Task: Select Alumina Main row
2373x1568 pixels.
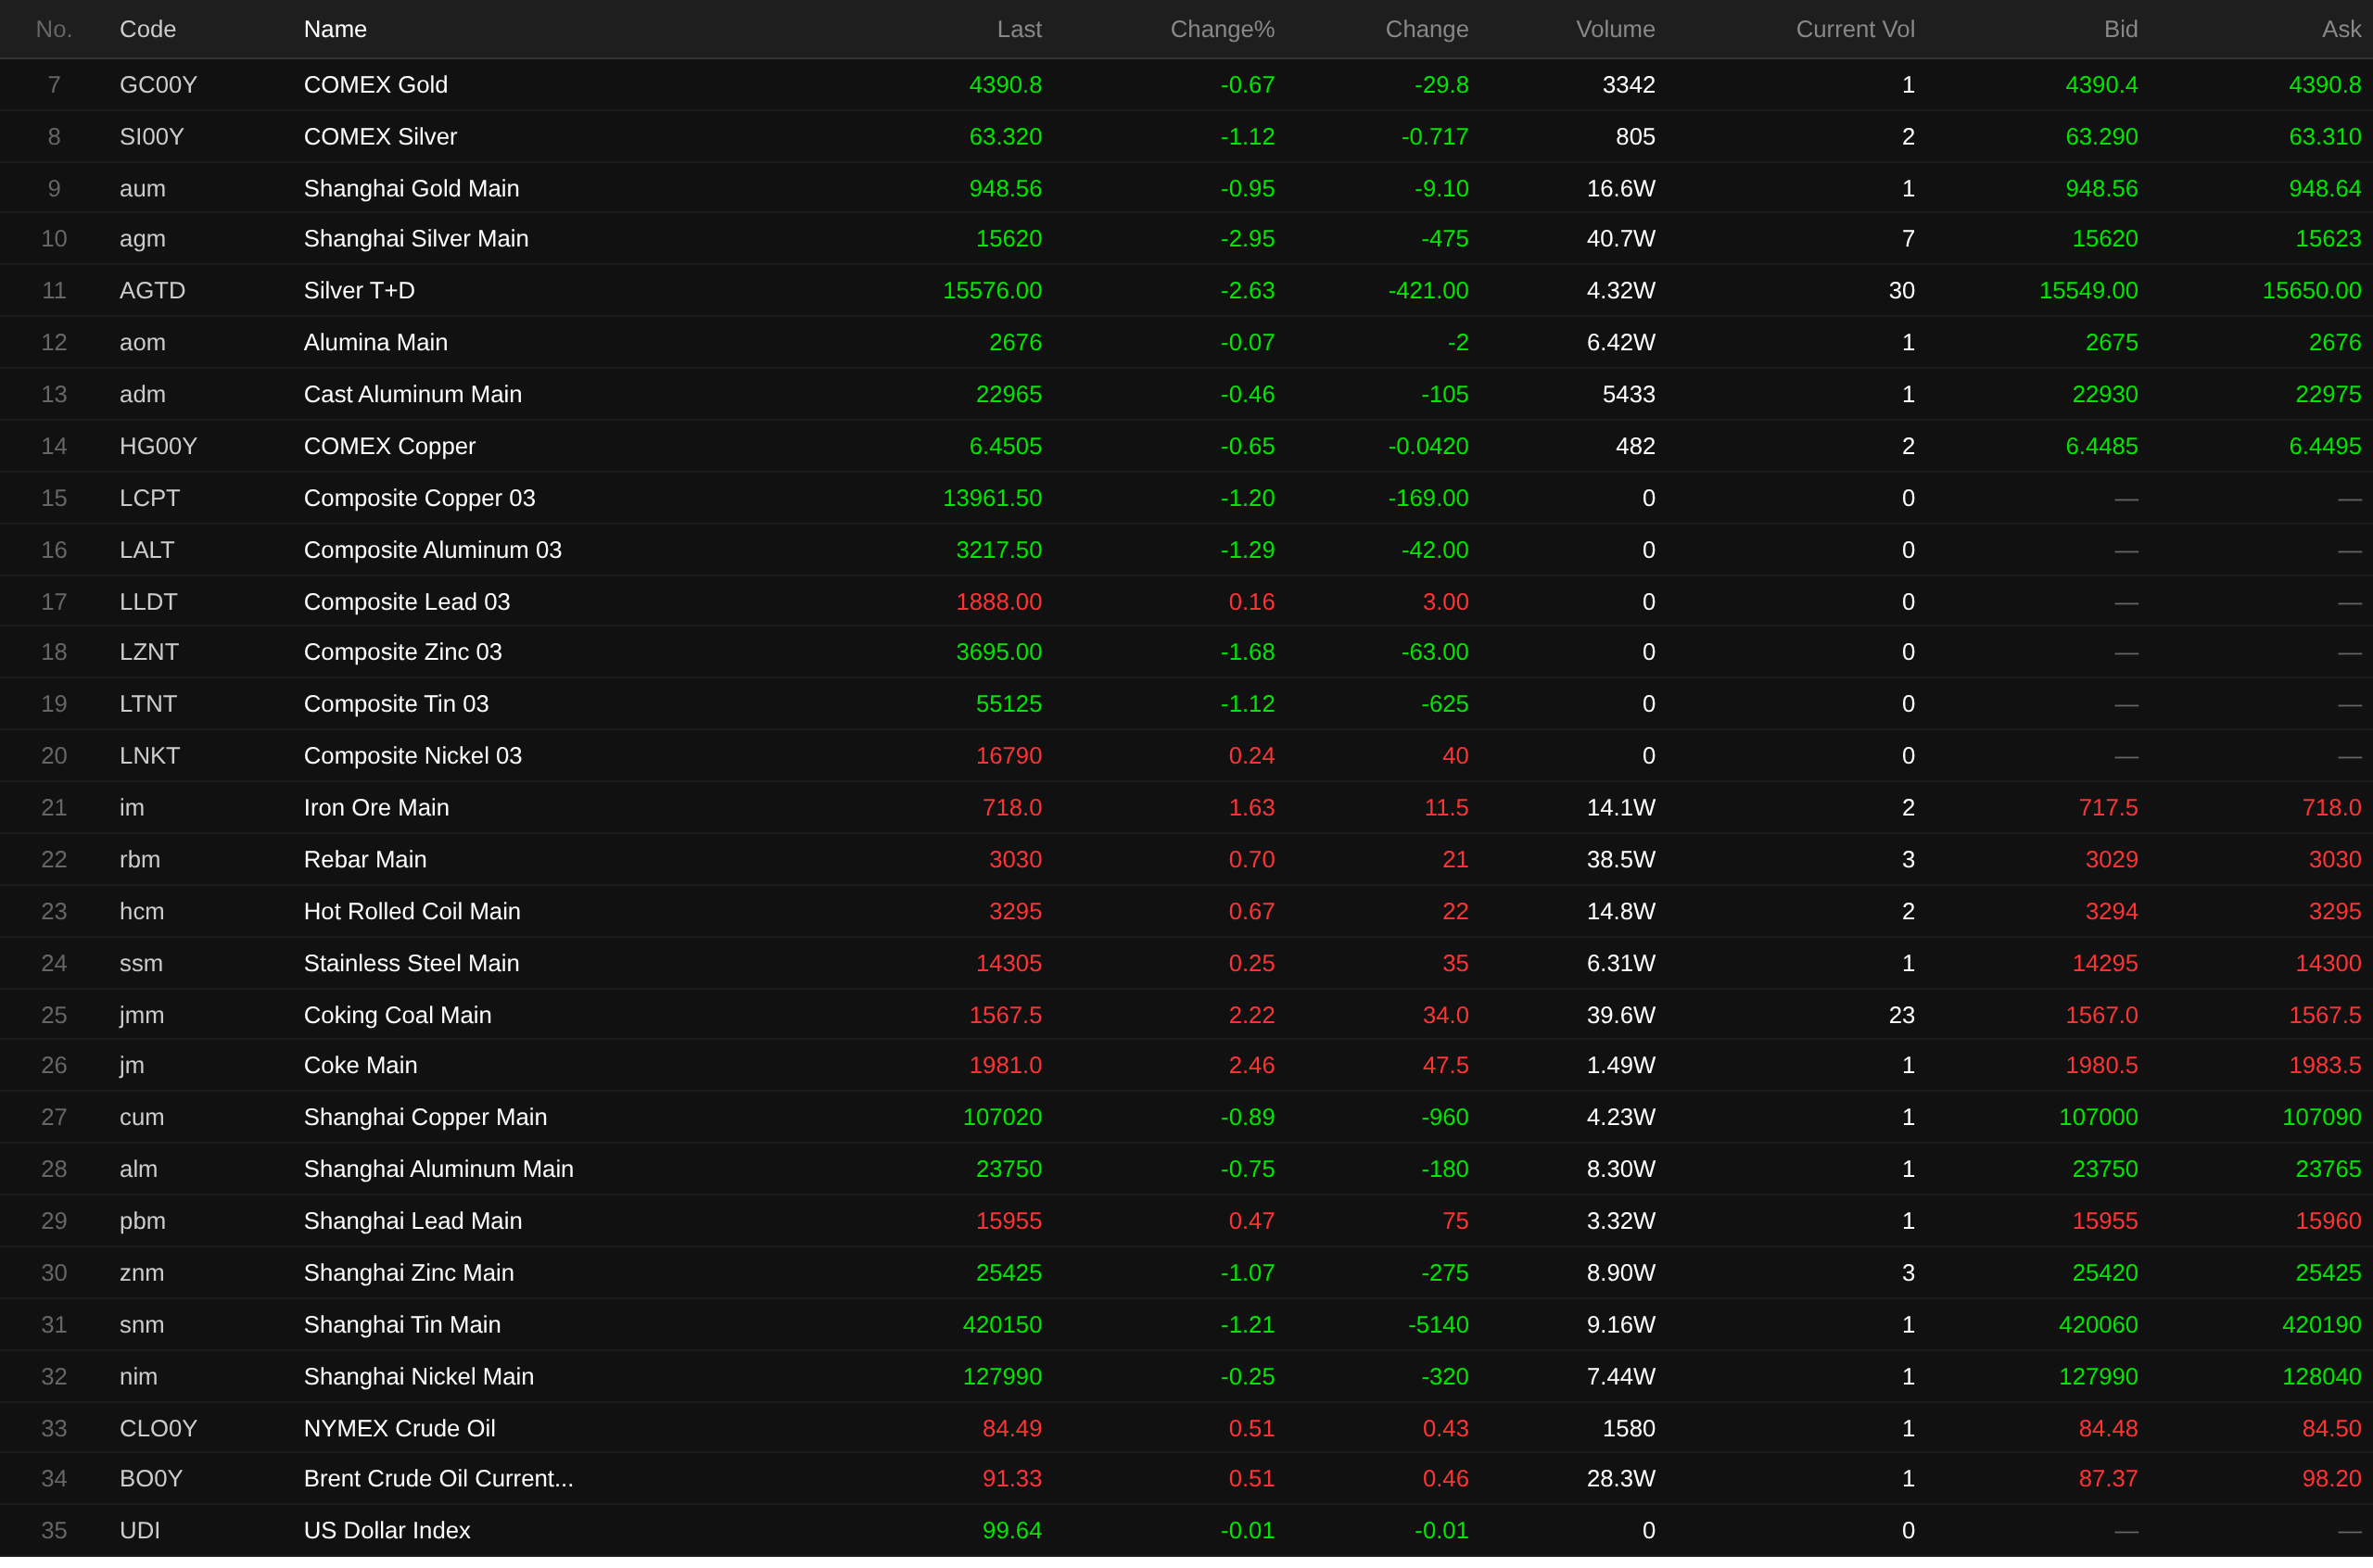Action: pyautogui.click(x=1186, y=343)
